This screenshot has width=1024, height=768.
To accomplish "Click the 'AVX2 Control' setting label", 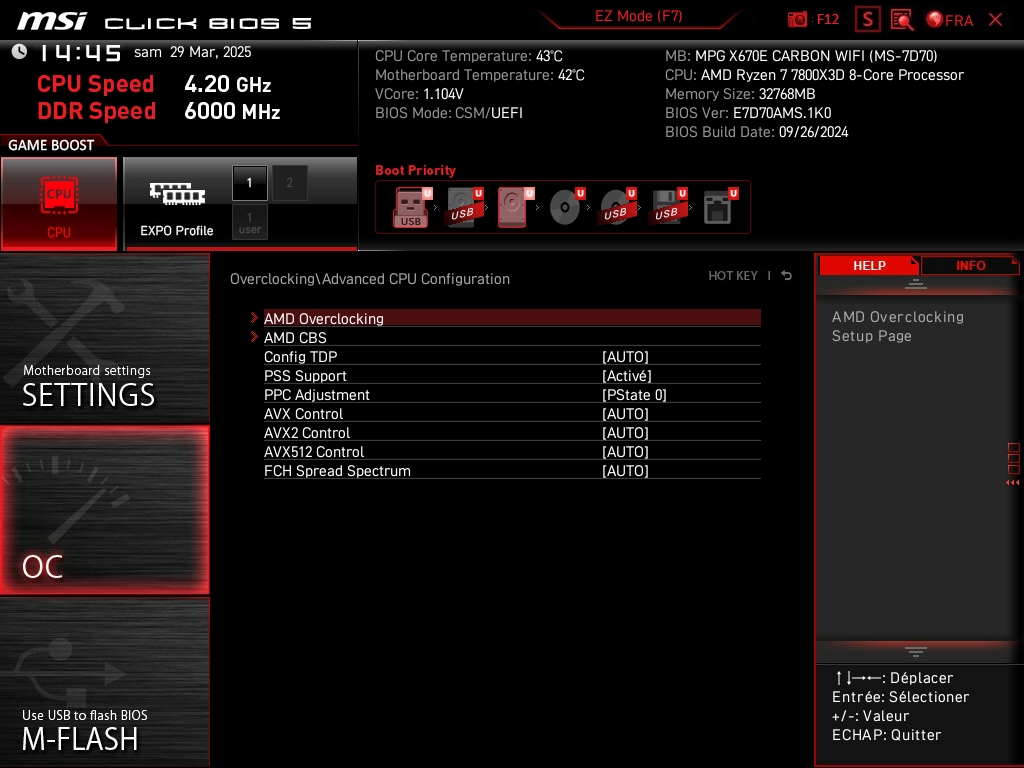I will point(307,432).
